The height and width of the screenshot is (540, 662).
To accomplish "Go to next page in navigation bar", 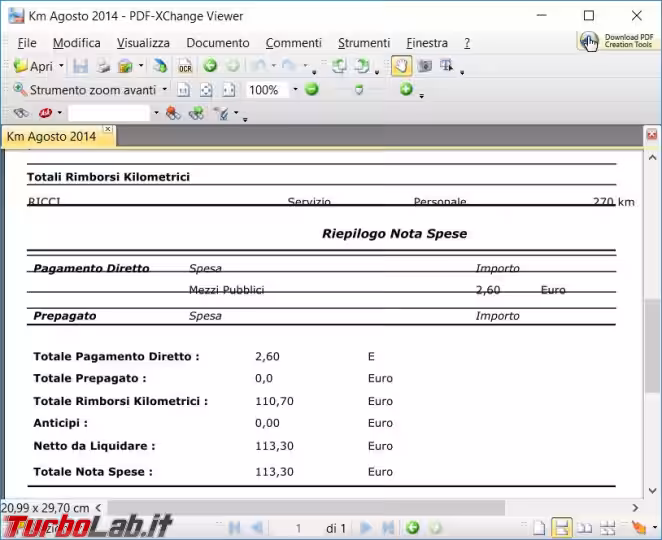I will pyautogui.click(x=365, y=527).
